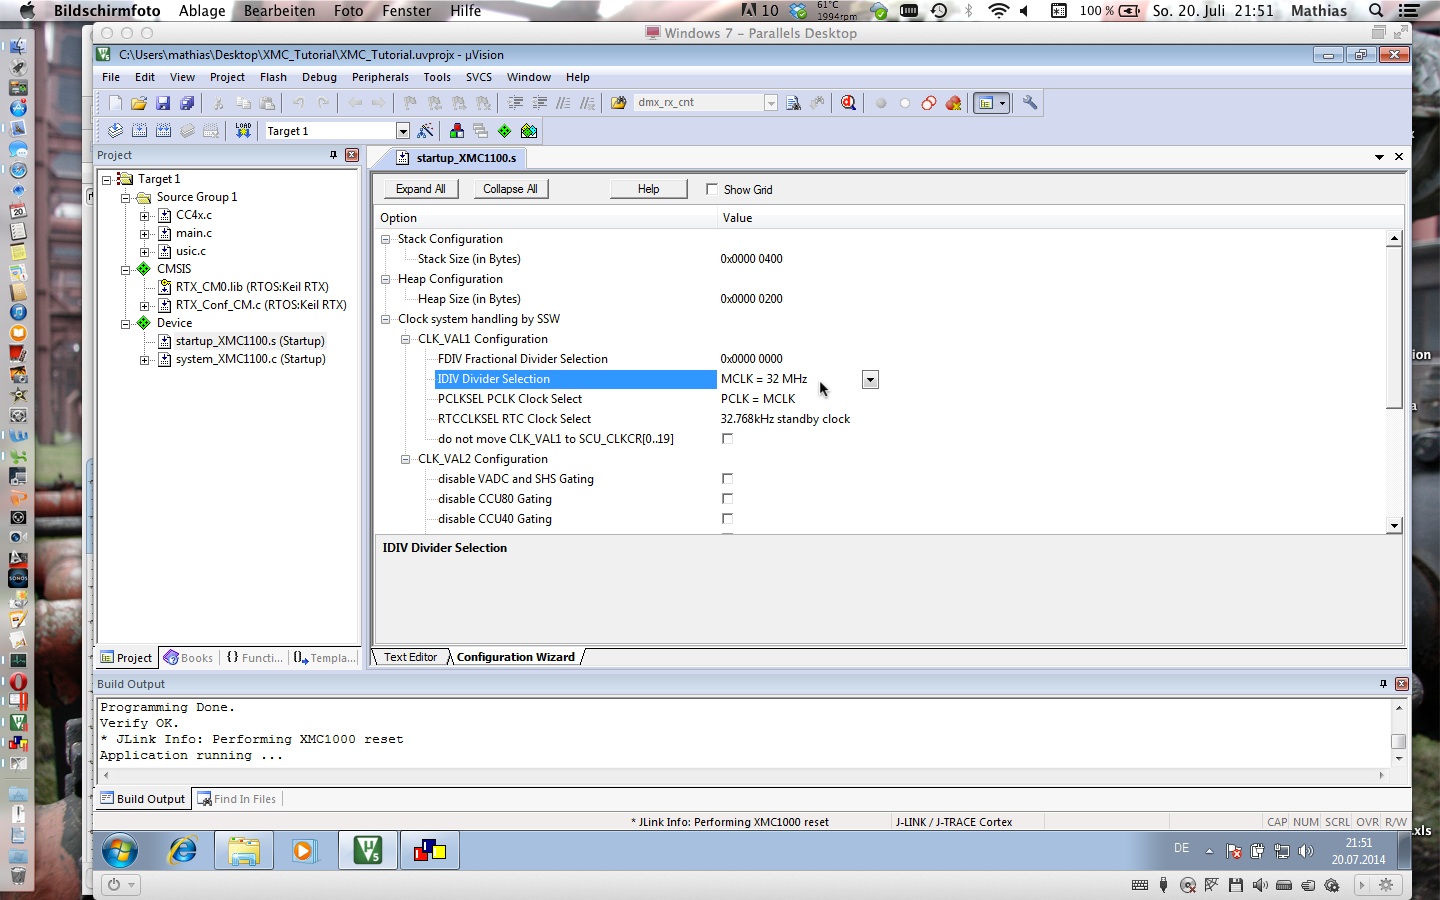Save the current file using the Save icon
The width and height of the screenshot is (1440, 900).
(x=163, y=103)
